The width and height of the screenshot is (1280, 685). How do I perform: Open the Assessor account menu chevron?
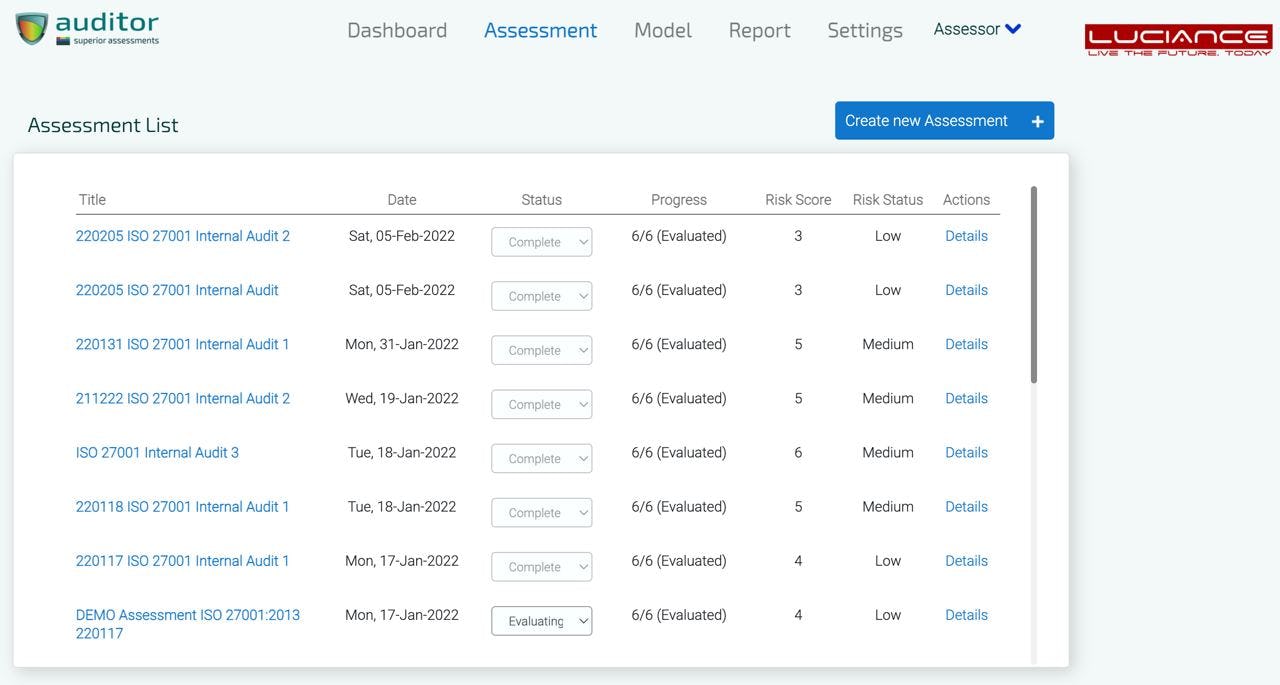tap(1011, 28)
